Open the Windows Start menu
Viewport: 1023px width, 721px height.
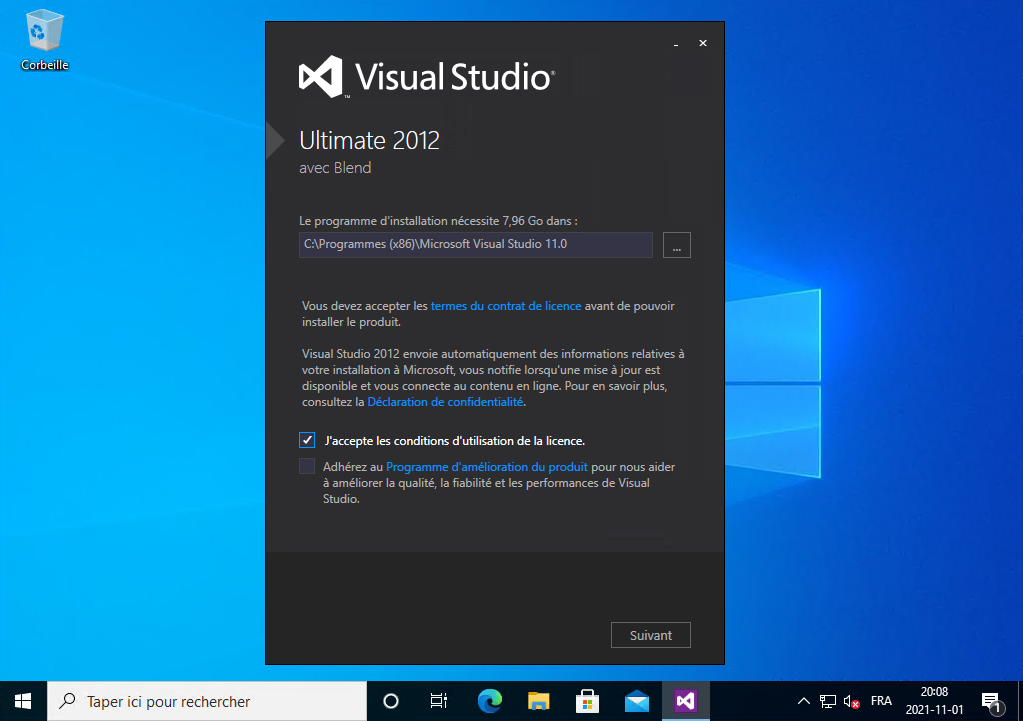[x=23, y=701]
